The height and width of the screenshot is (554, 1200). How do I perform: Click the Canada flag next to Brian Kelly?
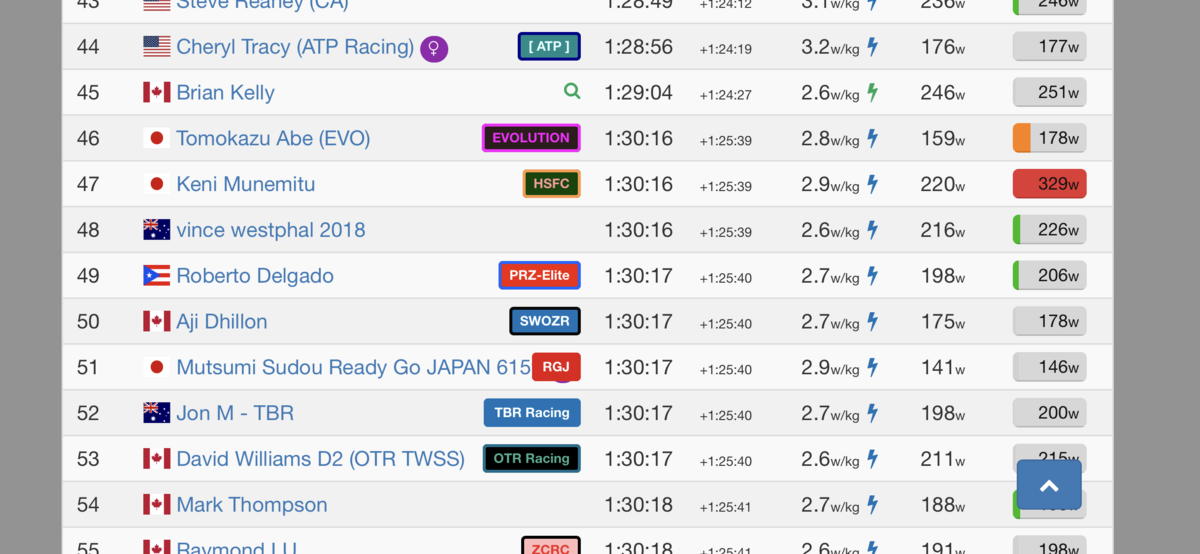(x=157, y=92)
